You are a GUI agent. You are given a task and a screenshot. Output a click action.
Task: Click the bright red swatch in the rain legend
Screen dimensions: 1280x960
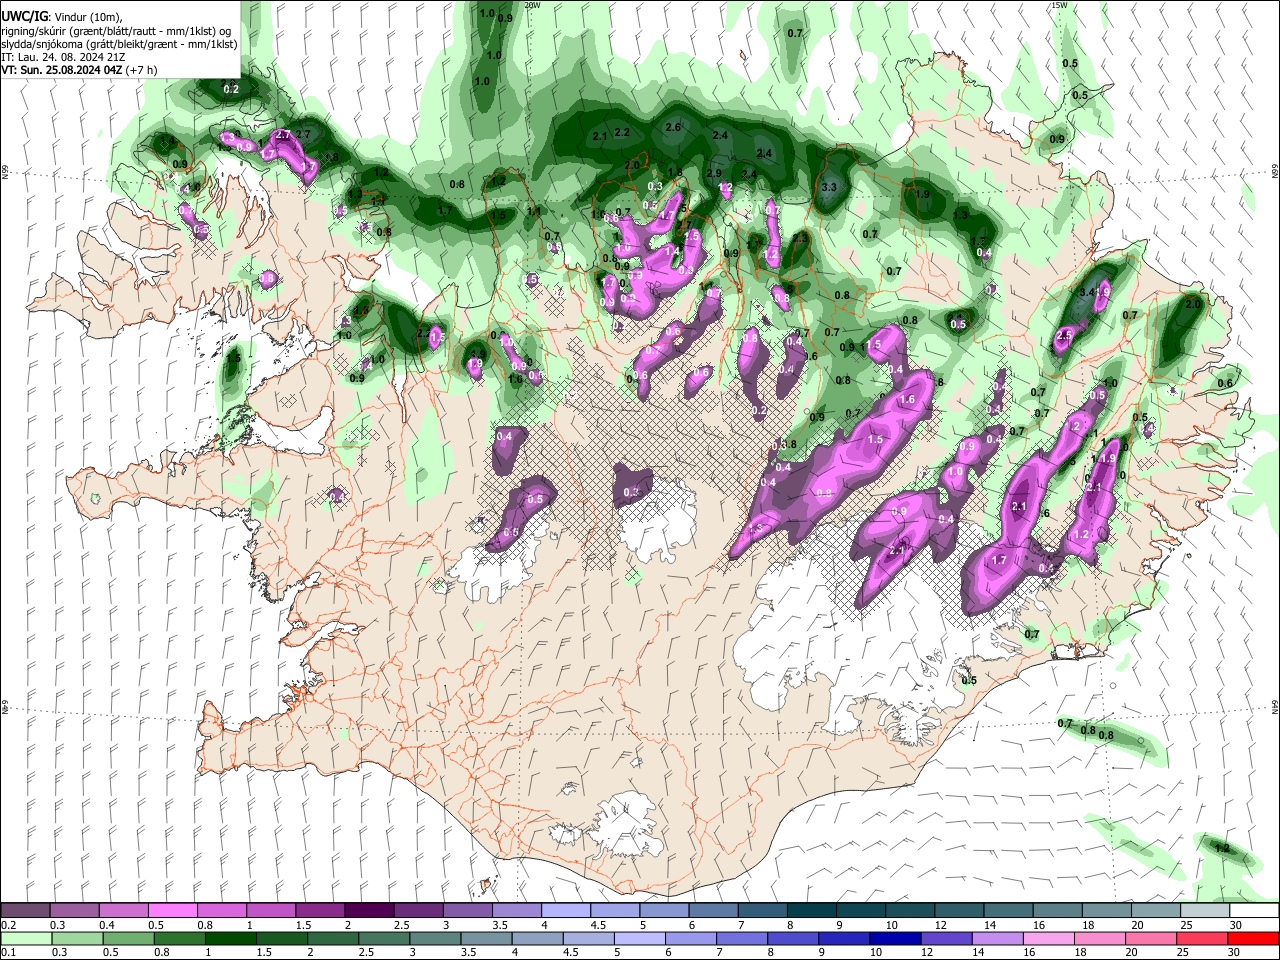tap(1253, 938)
